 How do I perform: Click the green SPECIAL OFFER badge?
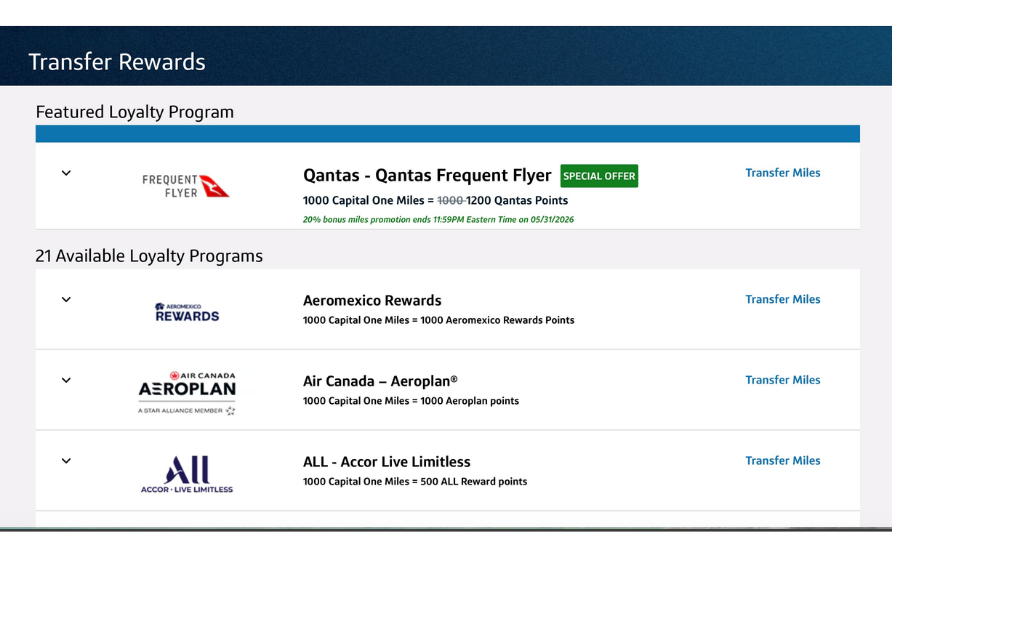point(599,176)
